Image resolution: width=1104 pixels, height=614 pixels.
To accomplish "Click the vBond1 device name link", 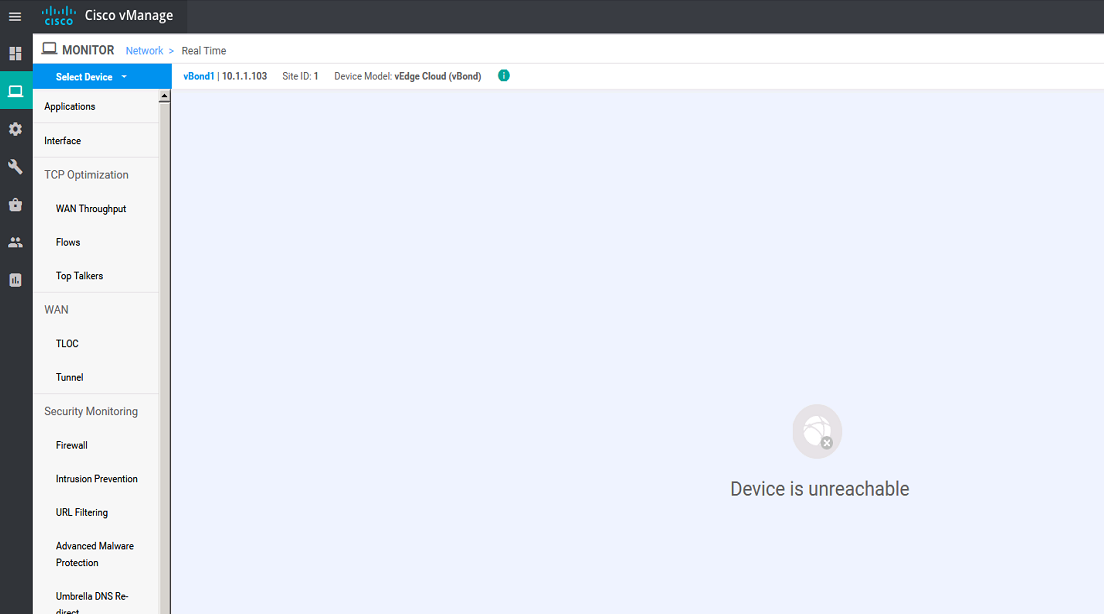I will [x=199, y=76].
